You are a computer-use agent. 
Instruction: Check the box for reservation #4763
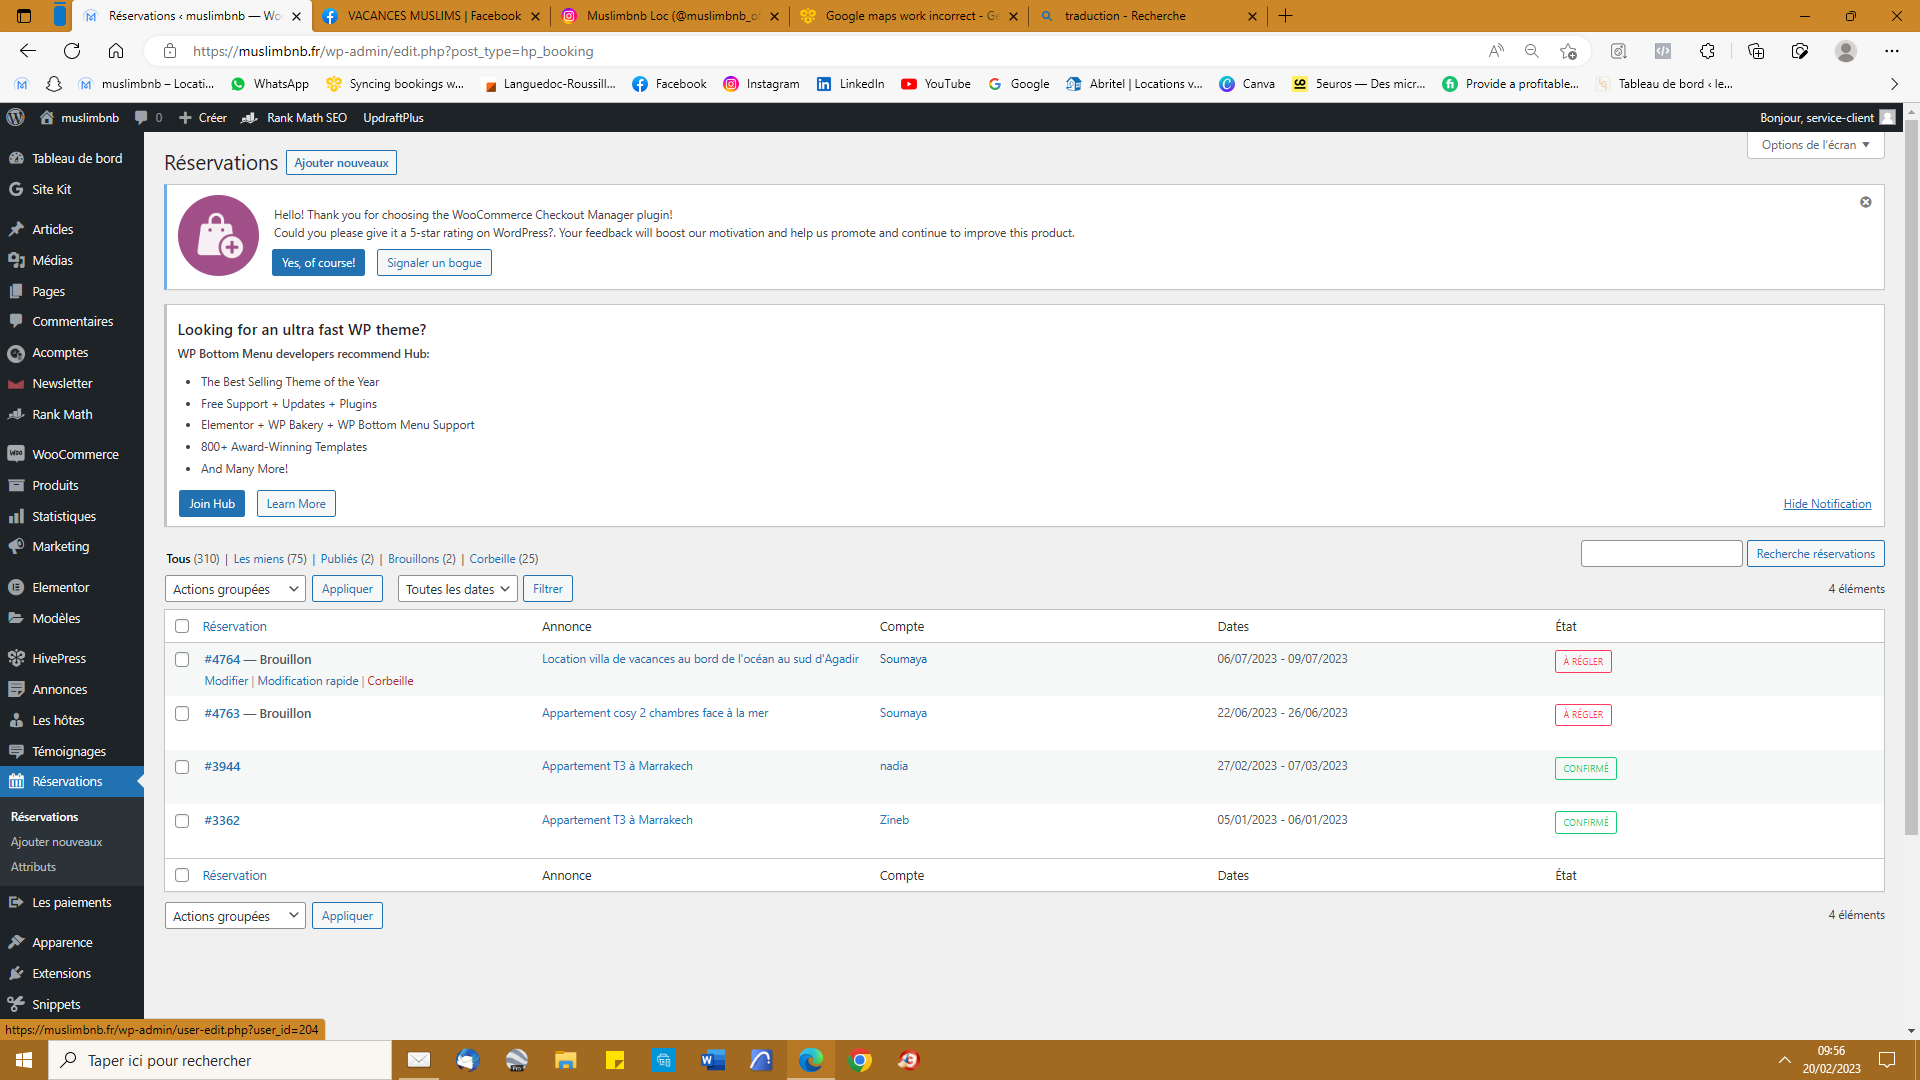pyautogui.click(x=182, y=713)
